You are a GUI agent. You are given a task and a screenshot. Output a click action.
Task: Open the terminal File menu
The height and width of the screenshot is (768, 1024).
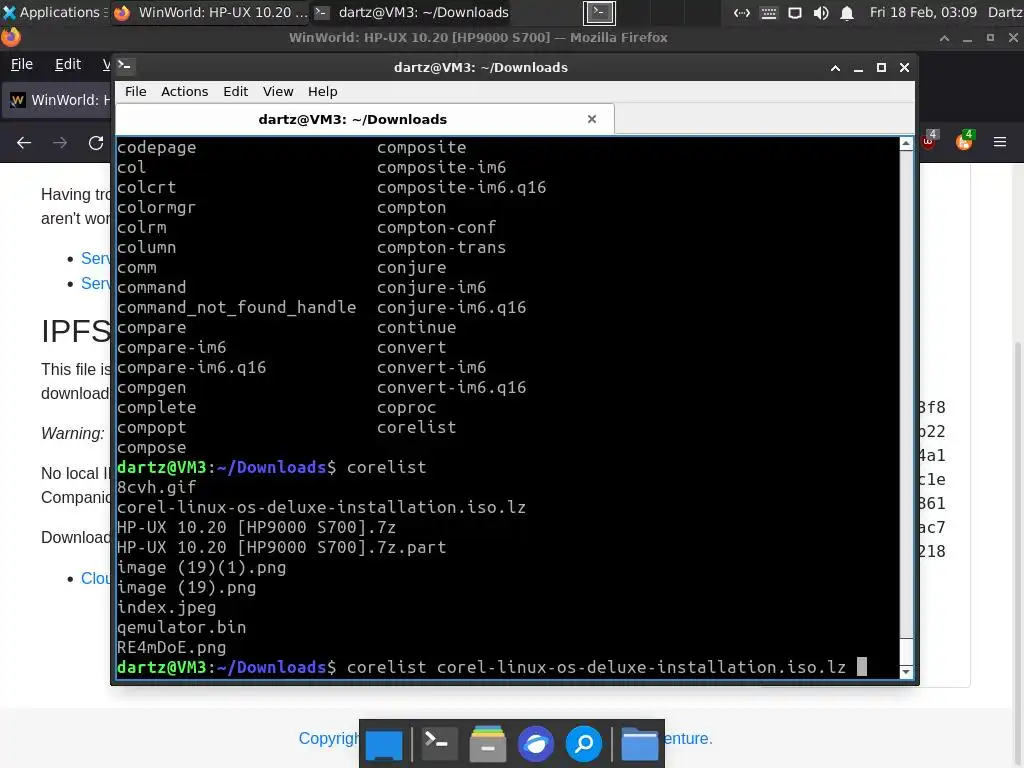pos(136,91)
